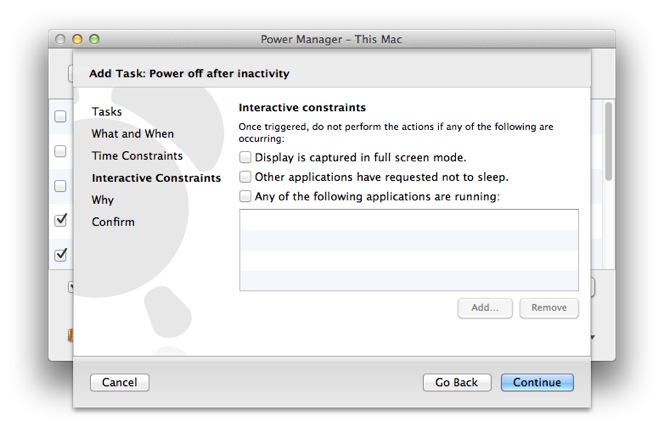The image size is (664, 428).
Task: Select What and When step
Action: coord(133,134)
